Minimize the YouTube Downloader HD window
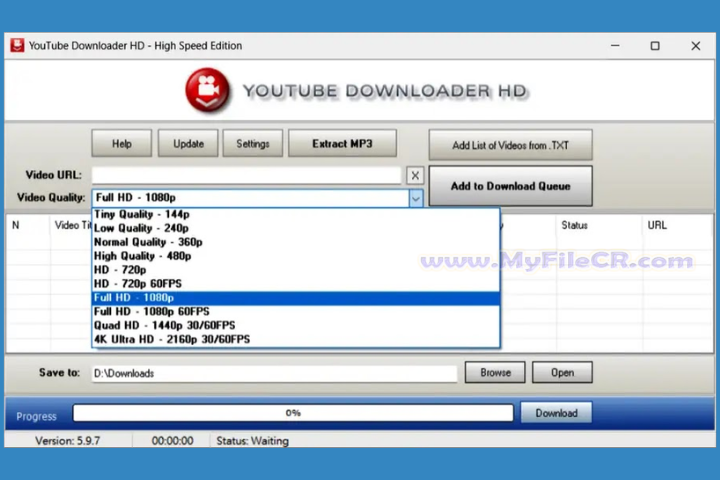 click(x=615, y=45)
